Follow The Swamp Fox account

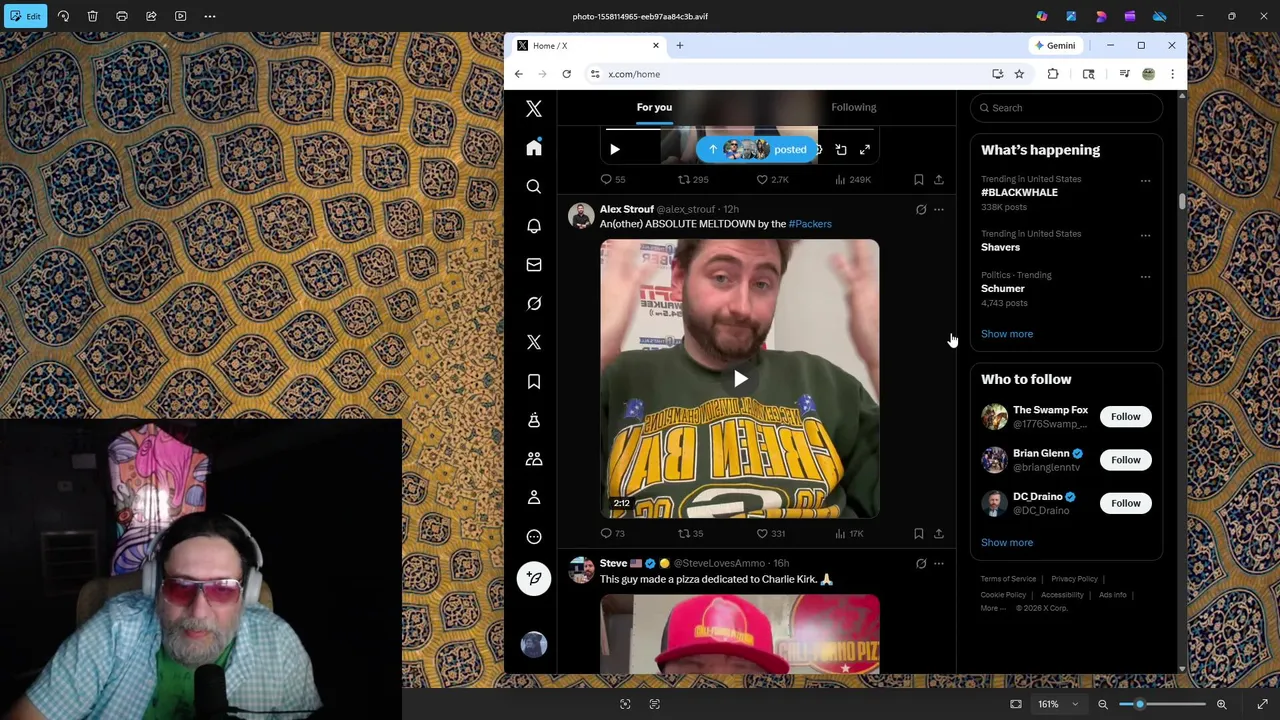[x=1125, y=417]
